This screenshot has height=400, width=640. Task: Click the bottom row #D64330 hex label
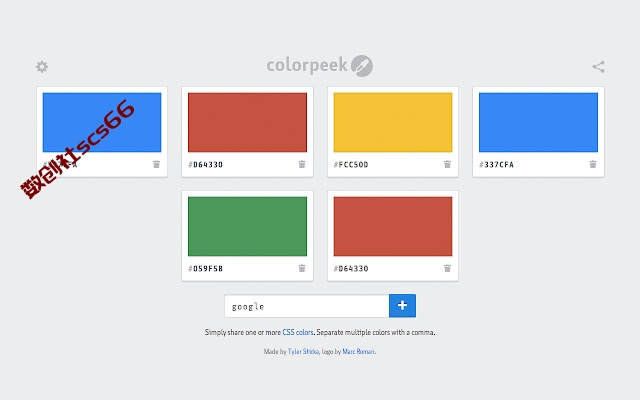(x=351, y=269)
